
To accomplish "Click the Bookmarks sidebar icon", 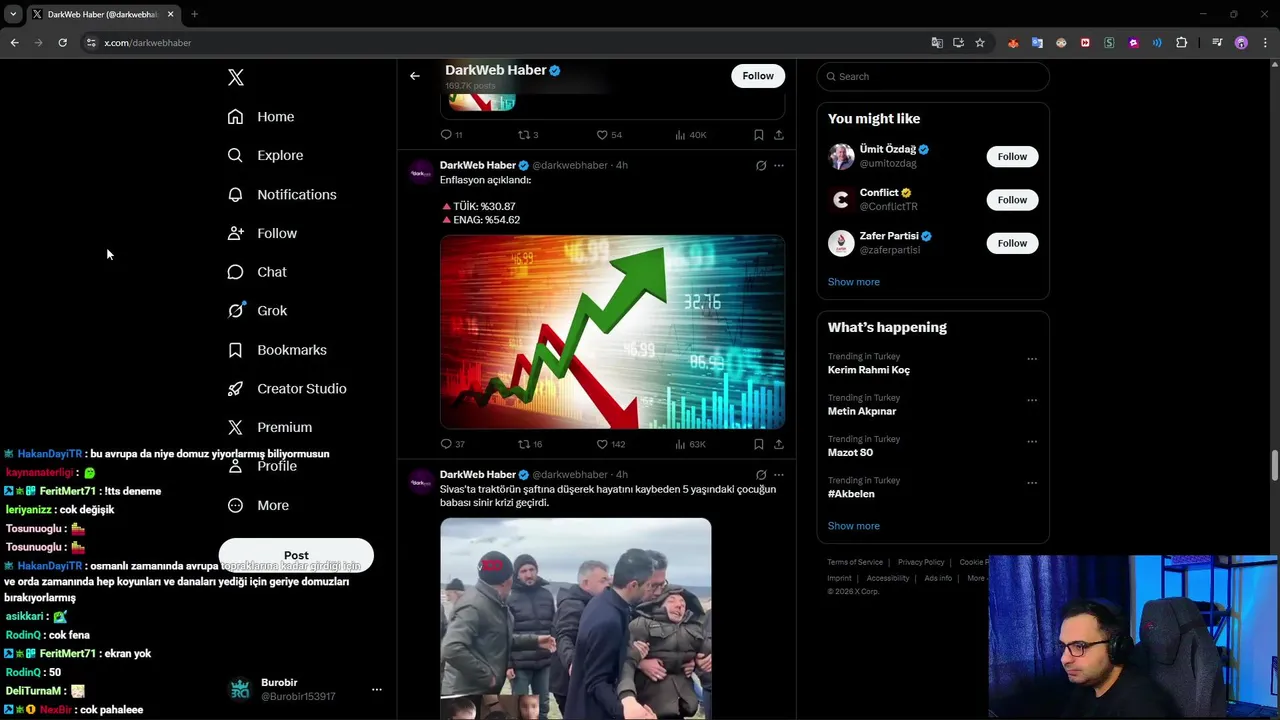I will [235, 350].
